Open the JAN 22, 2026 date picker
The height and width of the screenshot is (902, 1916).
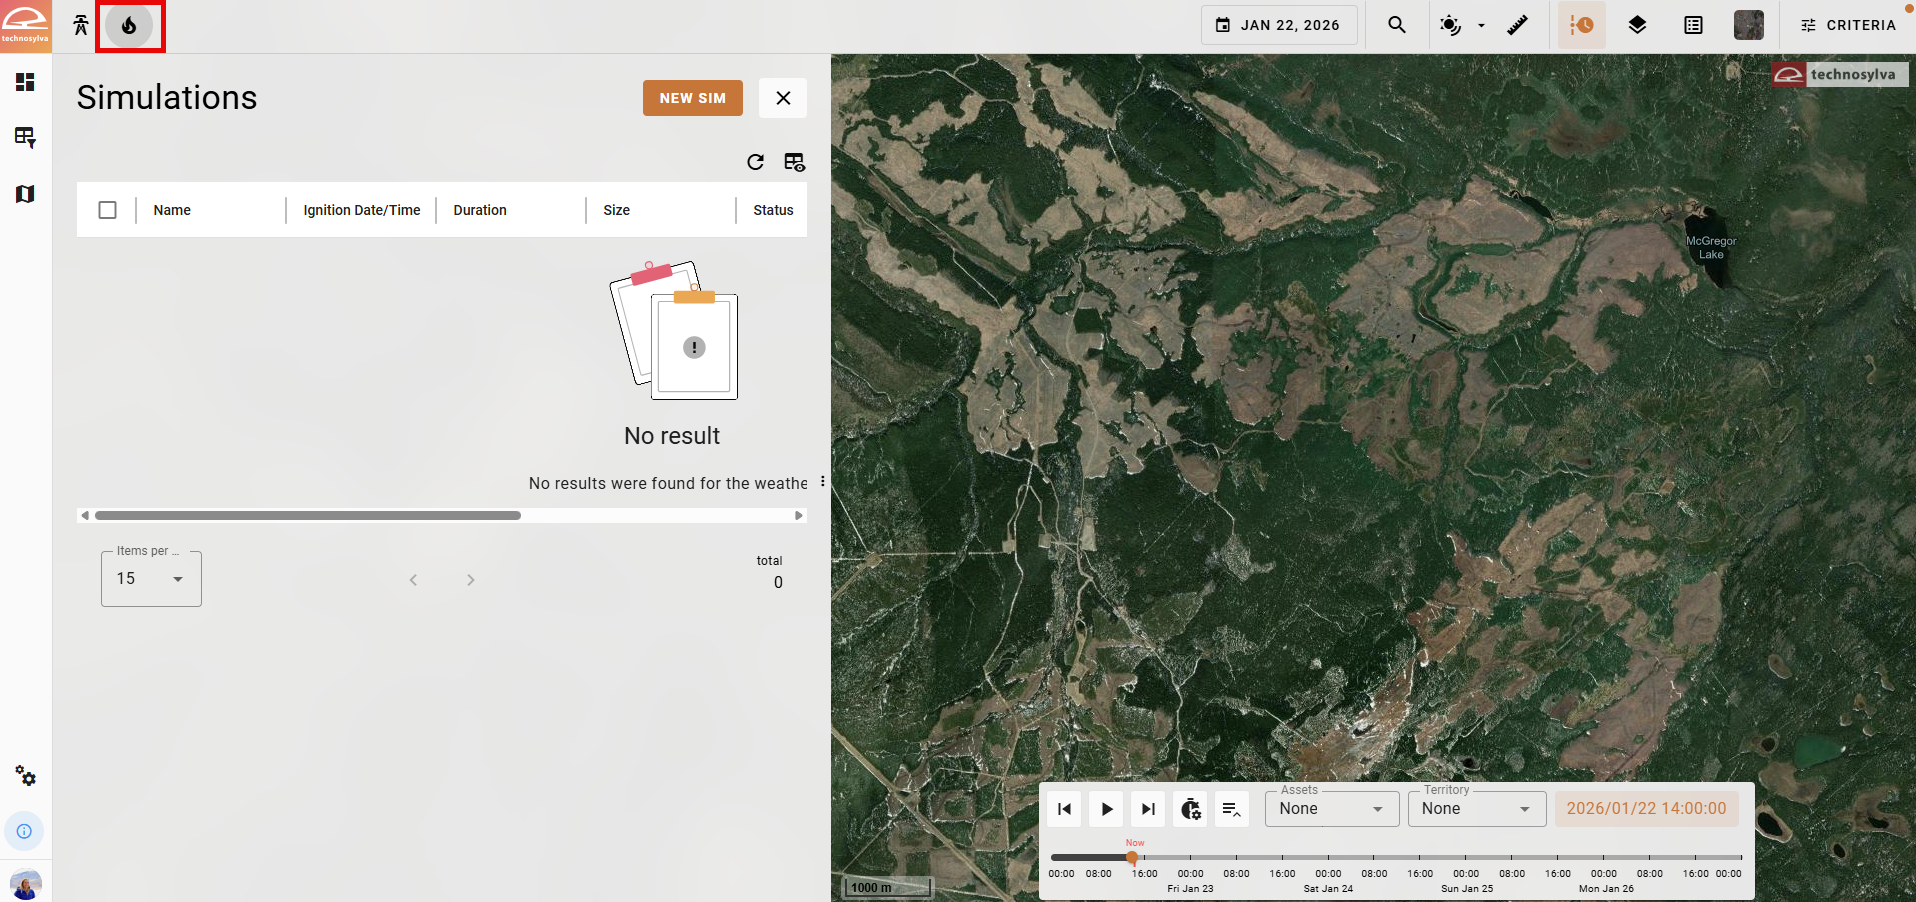click(x=1278, y=25)
